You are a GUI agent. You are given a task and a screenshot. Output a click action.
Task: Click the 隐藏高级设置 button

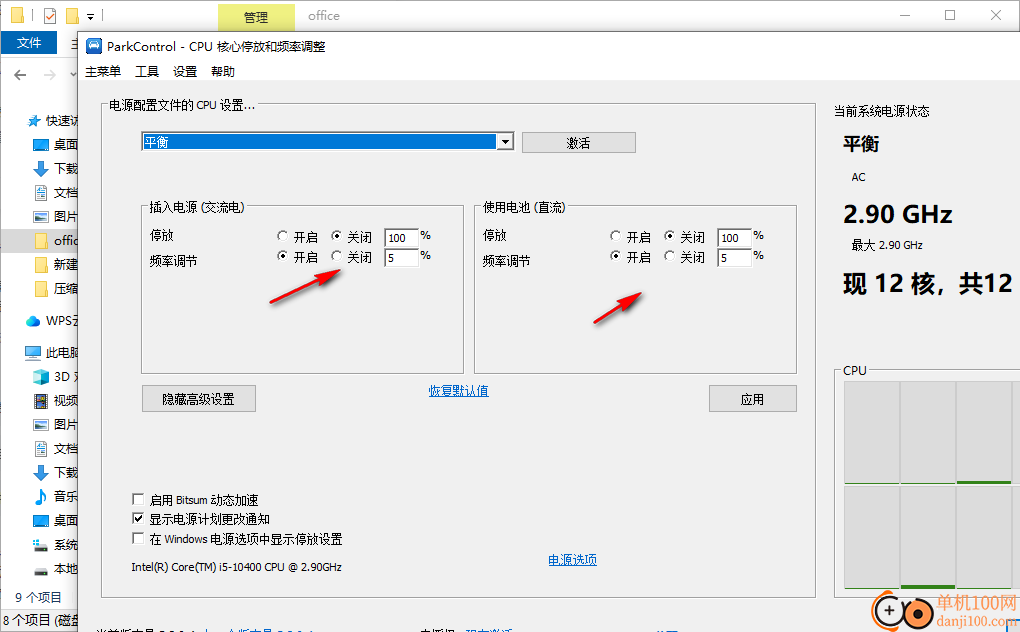tap(198, 399)
